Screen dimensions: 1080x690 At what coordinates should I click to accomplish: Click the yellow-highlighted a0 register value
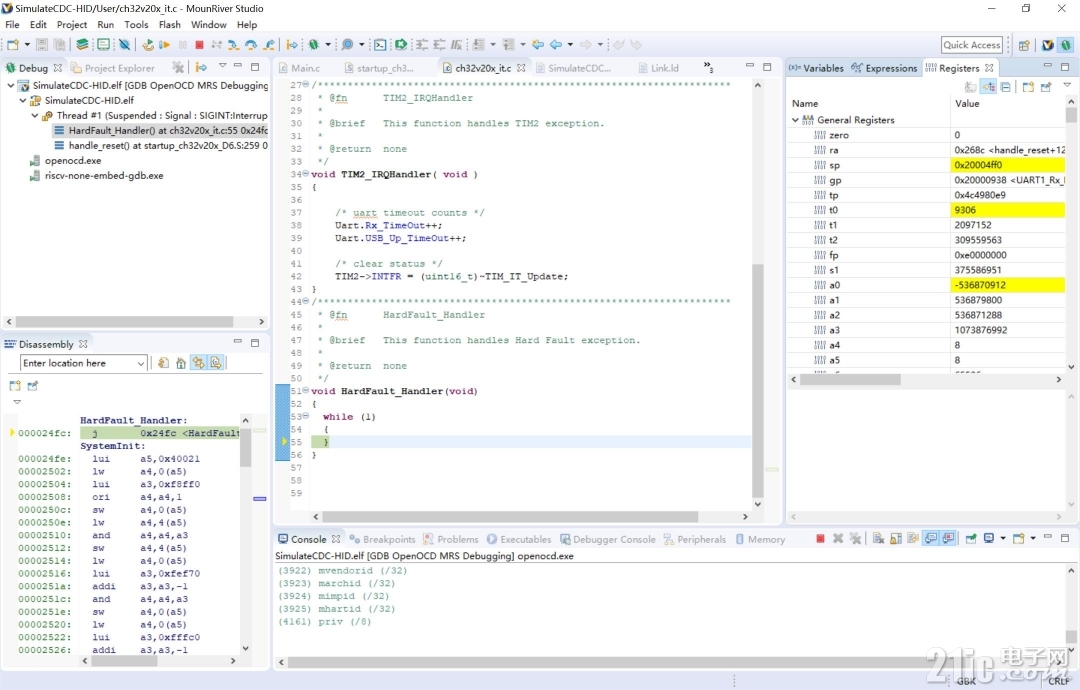coord(1008,285)
